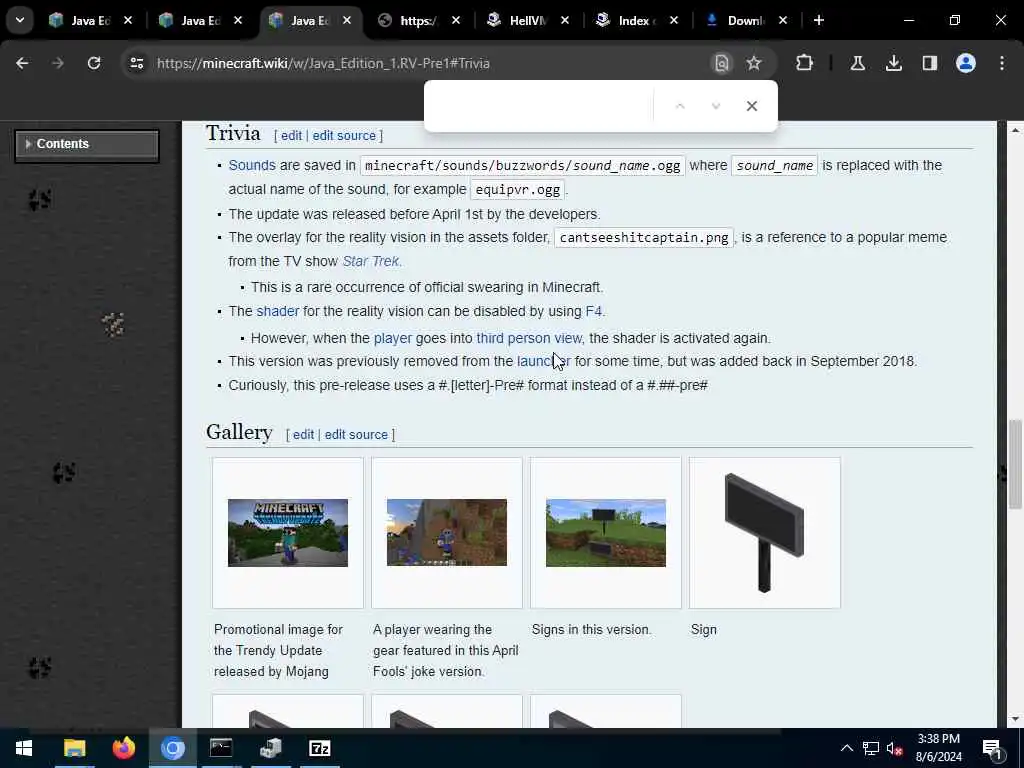Viewport: 1024px width, 768px height.
Task: Click the Trivia section edit link
Action: [x=291, y=136]
